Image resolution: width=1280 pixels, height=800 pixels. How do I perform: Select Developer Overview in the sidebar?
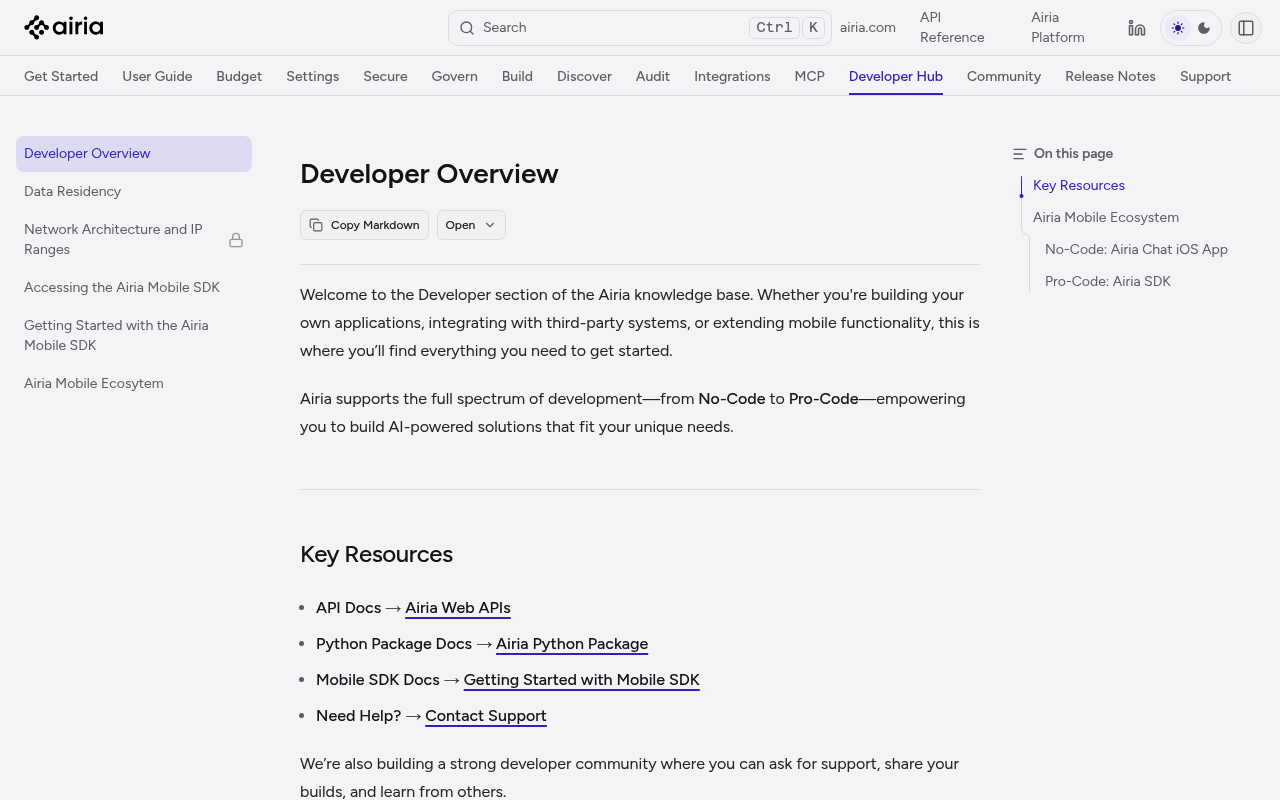[x=134, y=154]
